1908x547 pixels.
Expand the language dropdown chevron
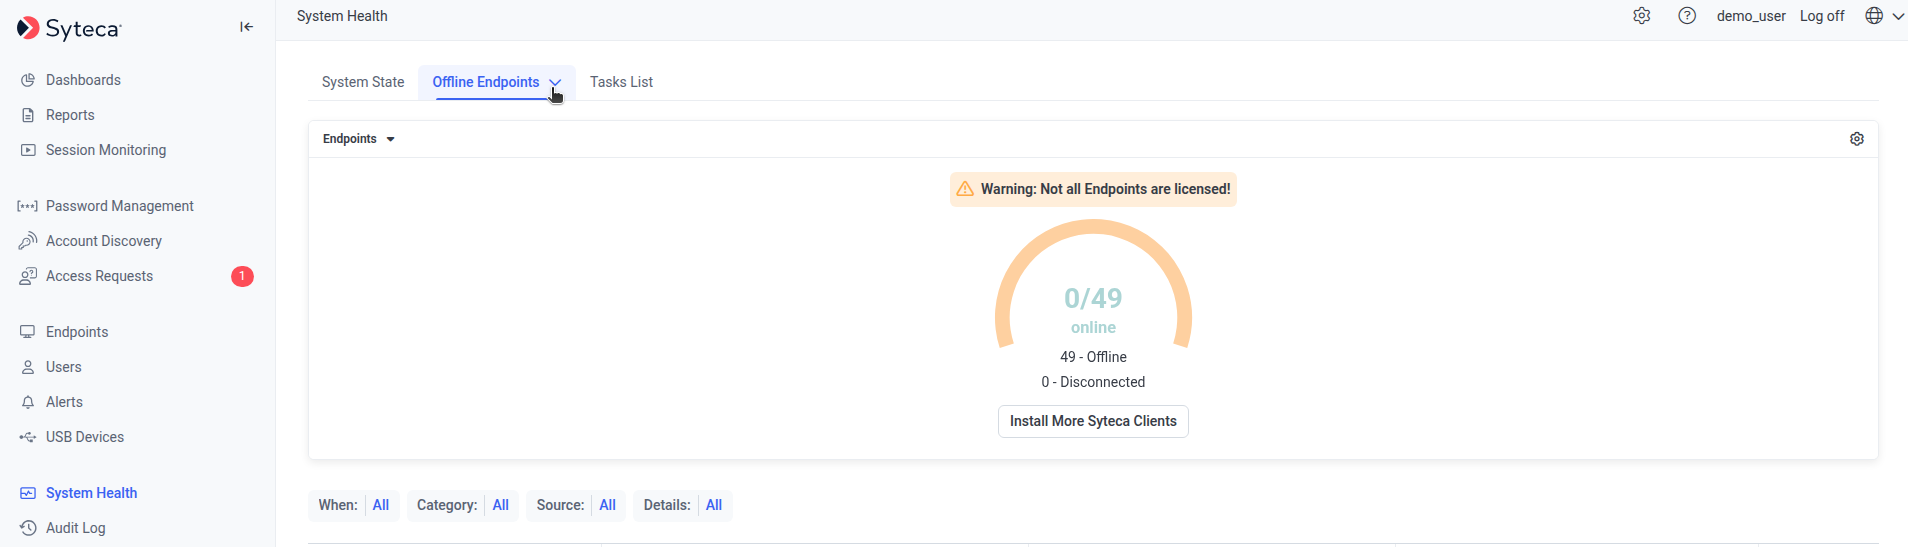click(x=1898, y=16)
